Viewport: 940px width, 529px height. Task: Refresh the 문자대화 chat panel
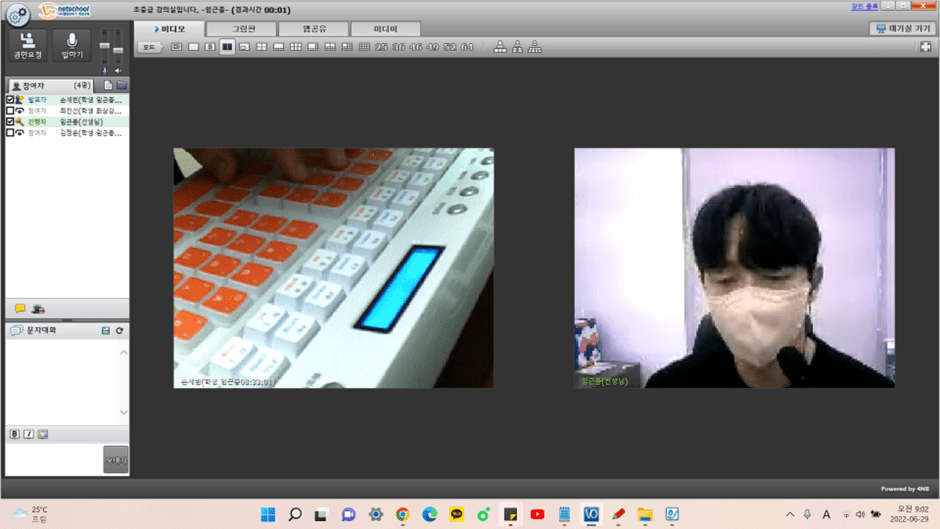(120, 330)
